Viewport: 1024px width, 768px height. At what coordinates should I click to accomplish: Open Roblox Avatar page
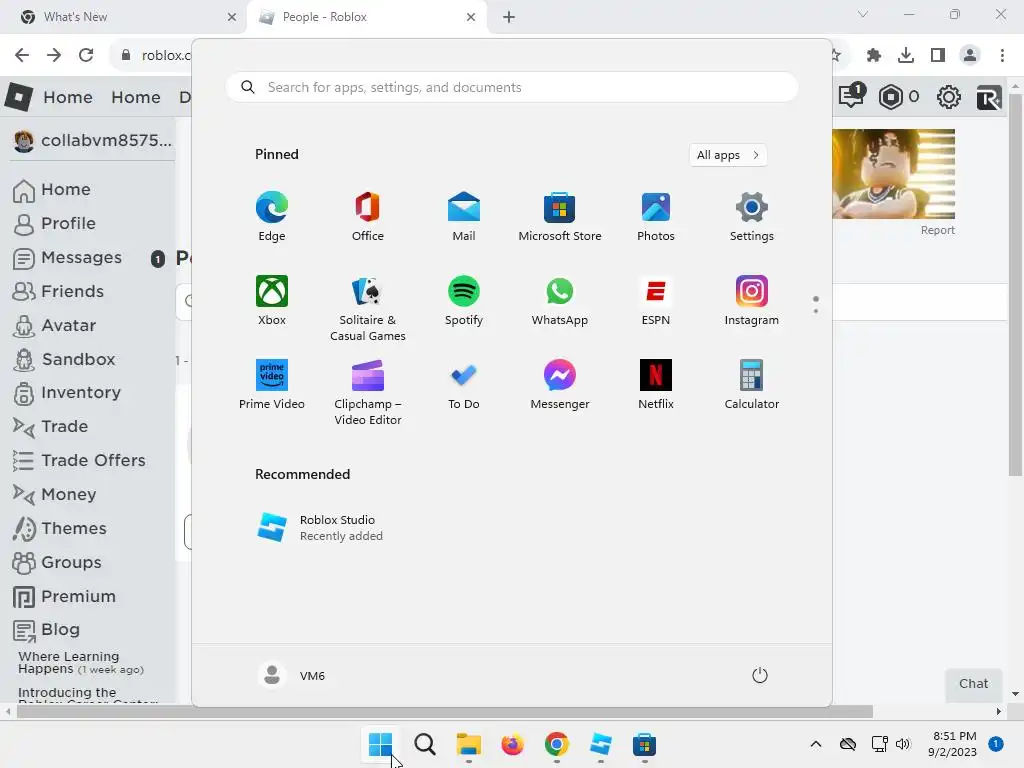pos(54,325)
